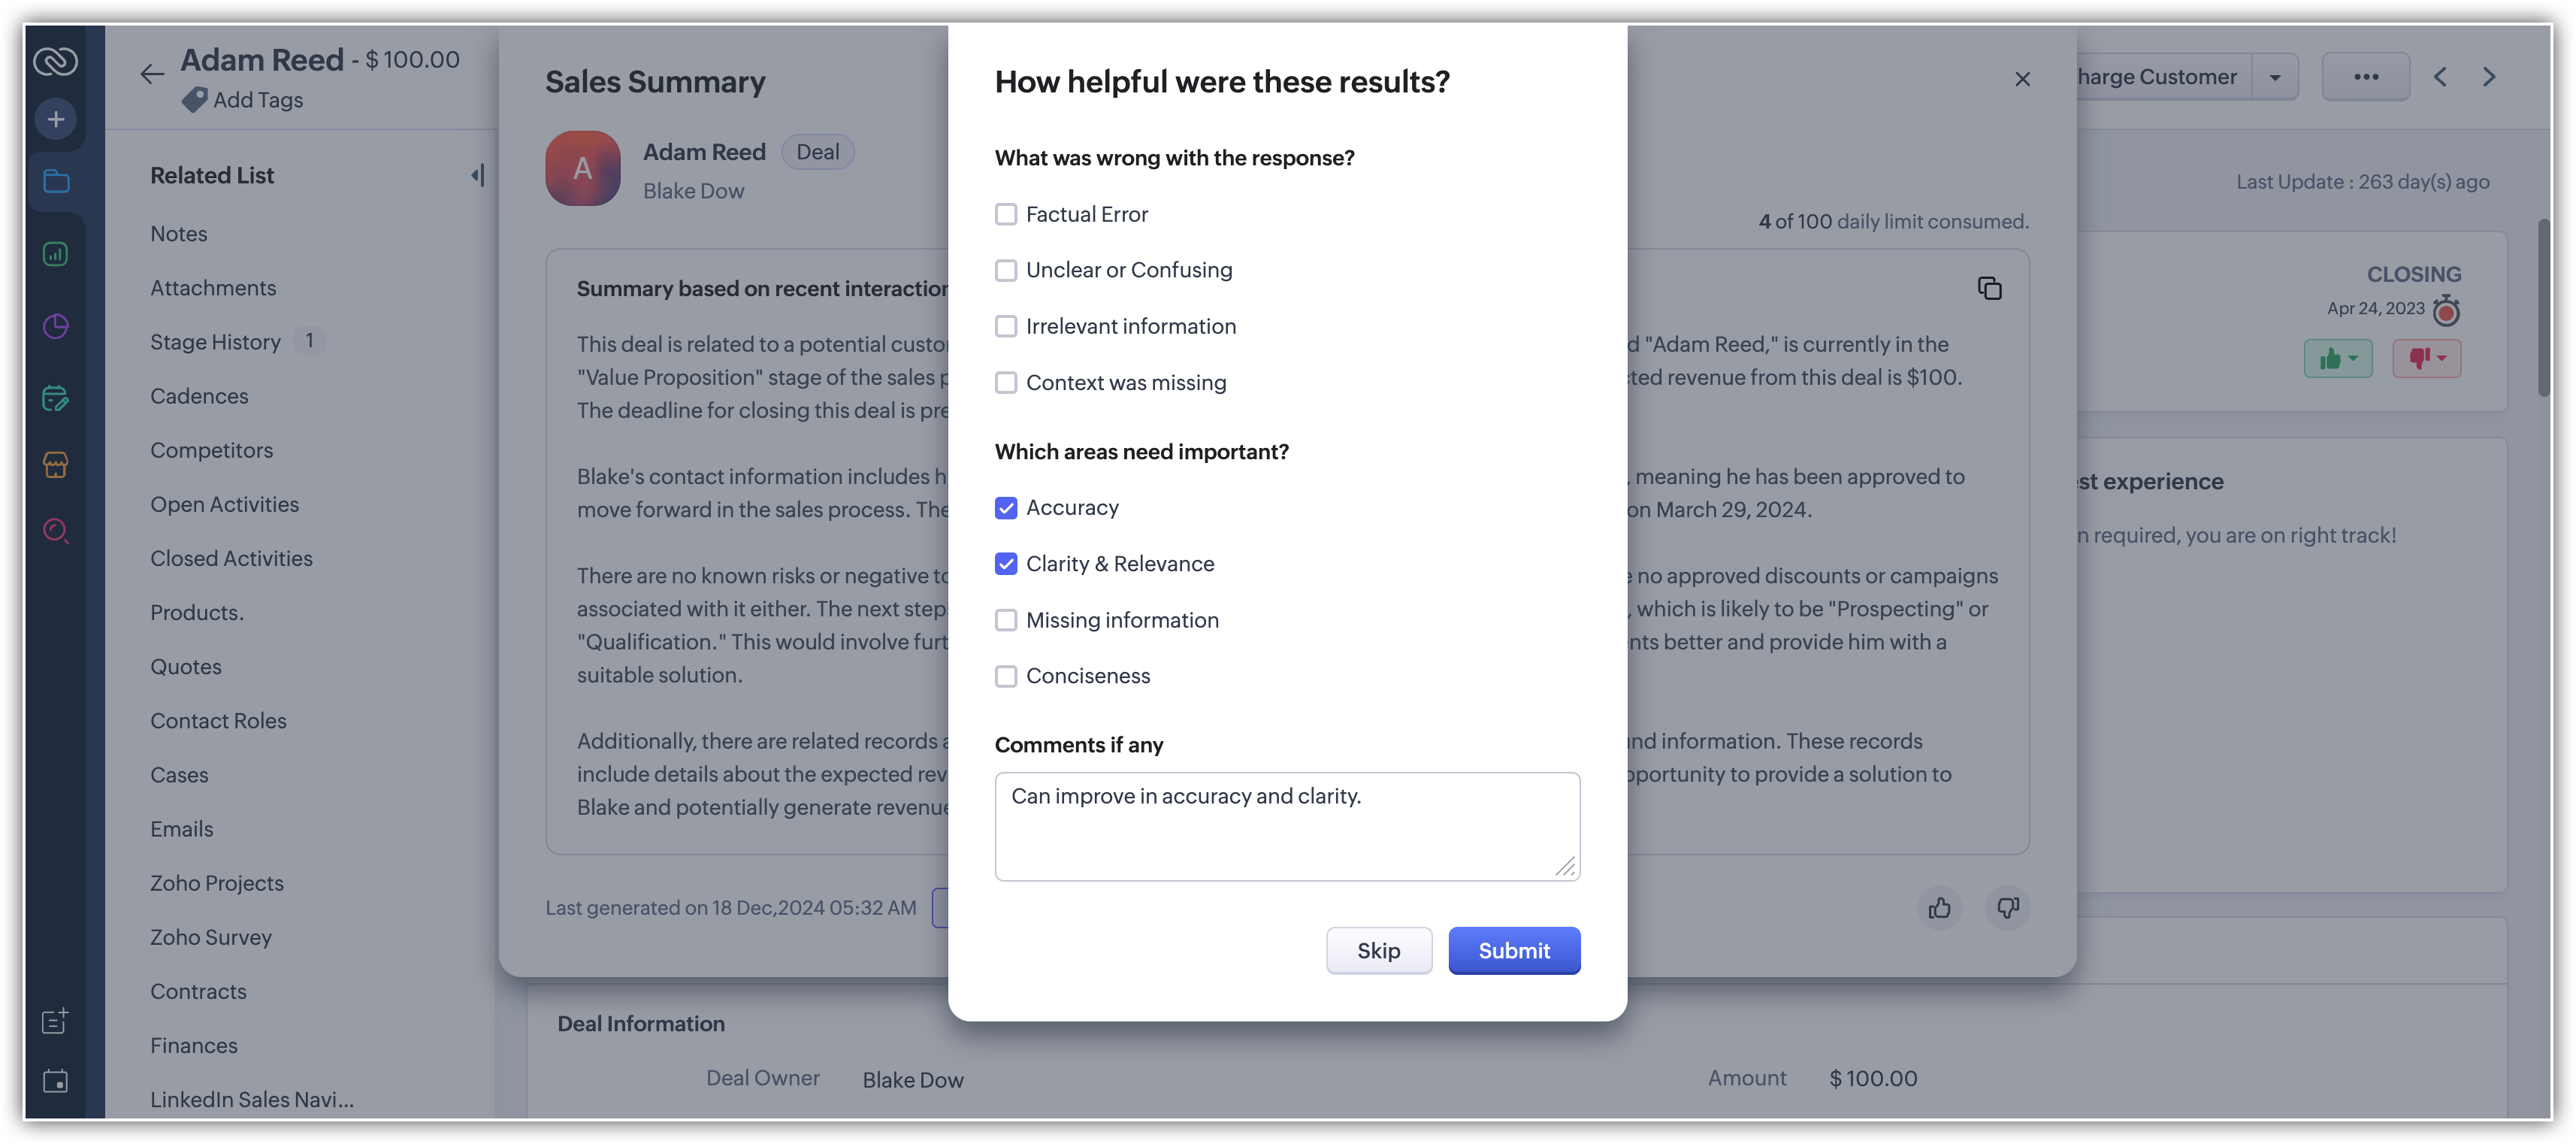Copy summary using the copy icon
Viewport: 2576px width, 1144px height.
pos(1989,289)
